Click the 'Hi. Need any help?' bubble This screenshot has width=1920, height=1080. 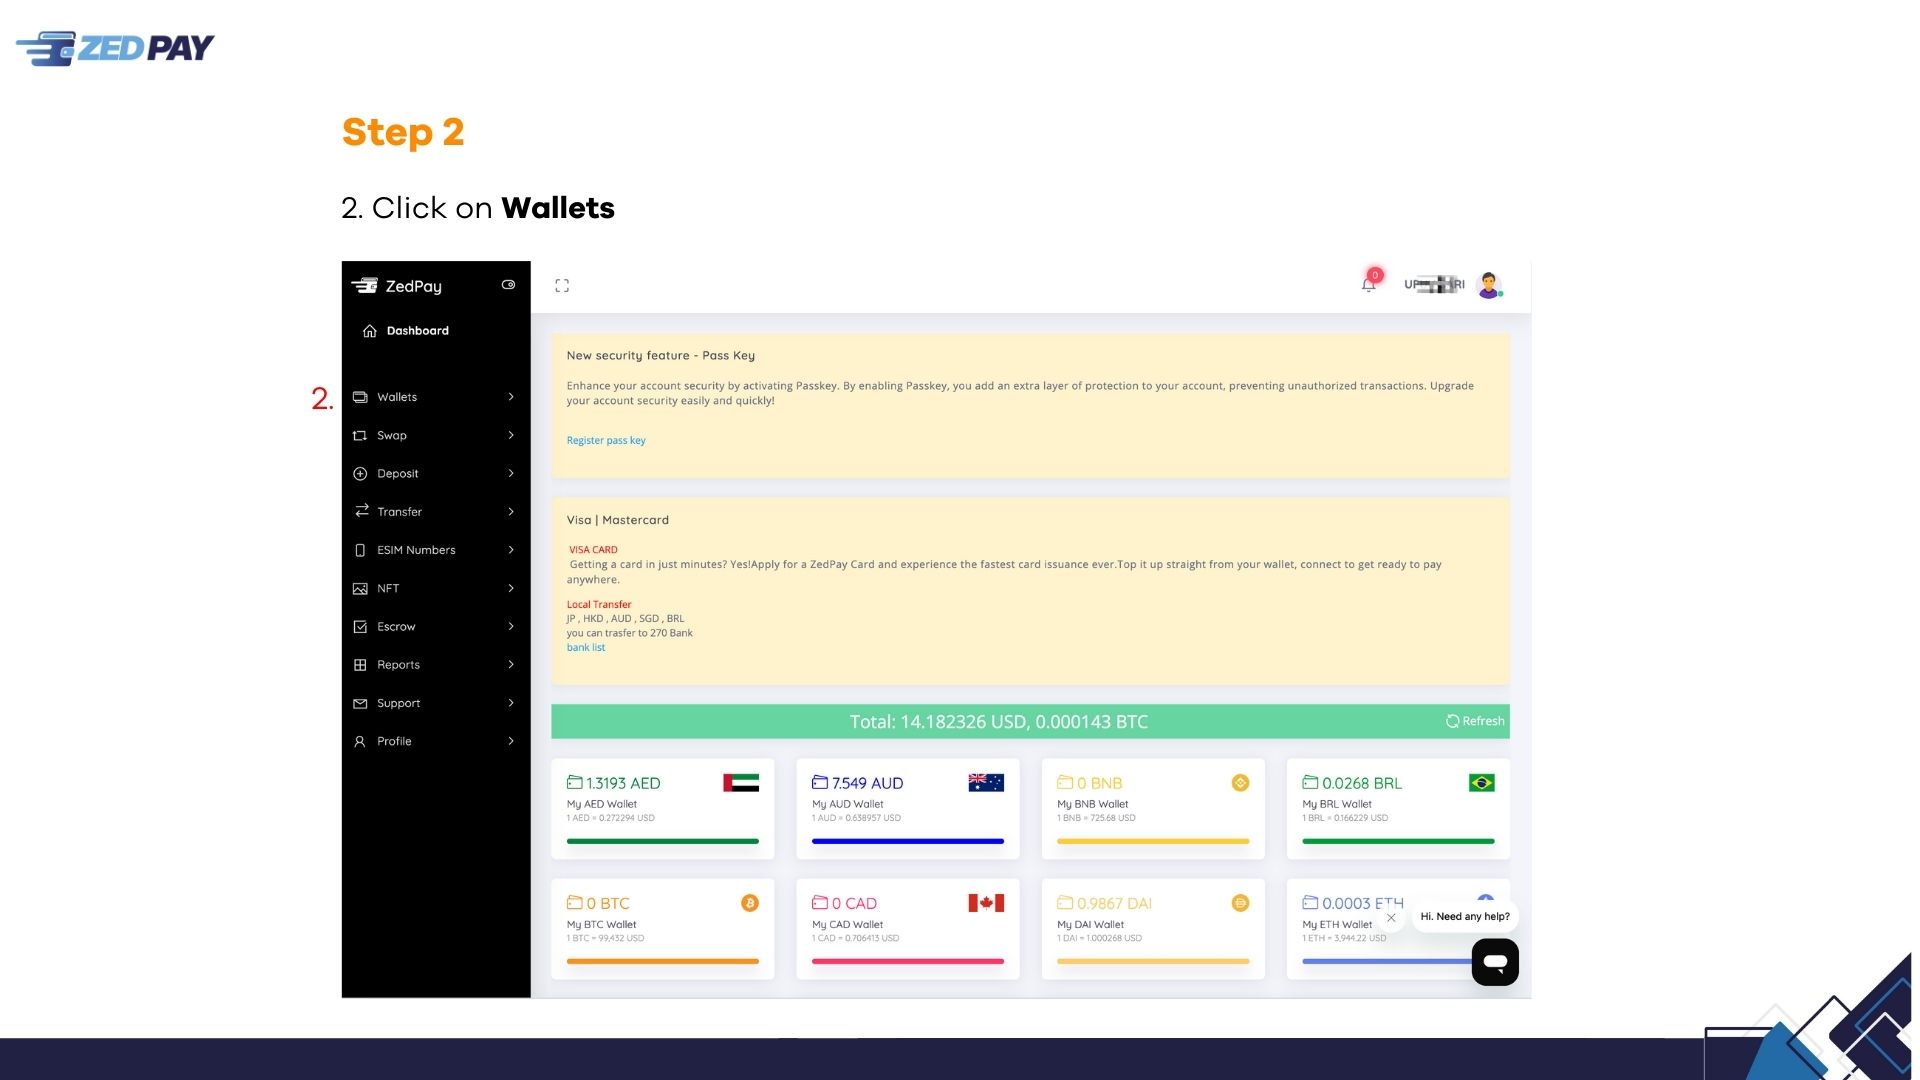1465,917
